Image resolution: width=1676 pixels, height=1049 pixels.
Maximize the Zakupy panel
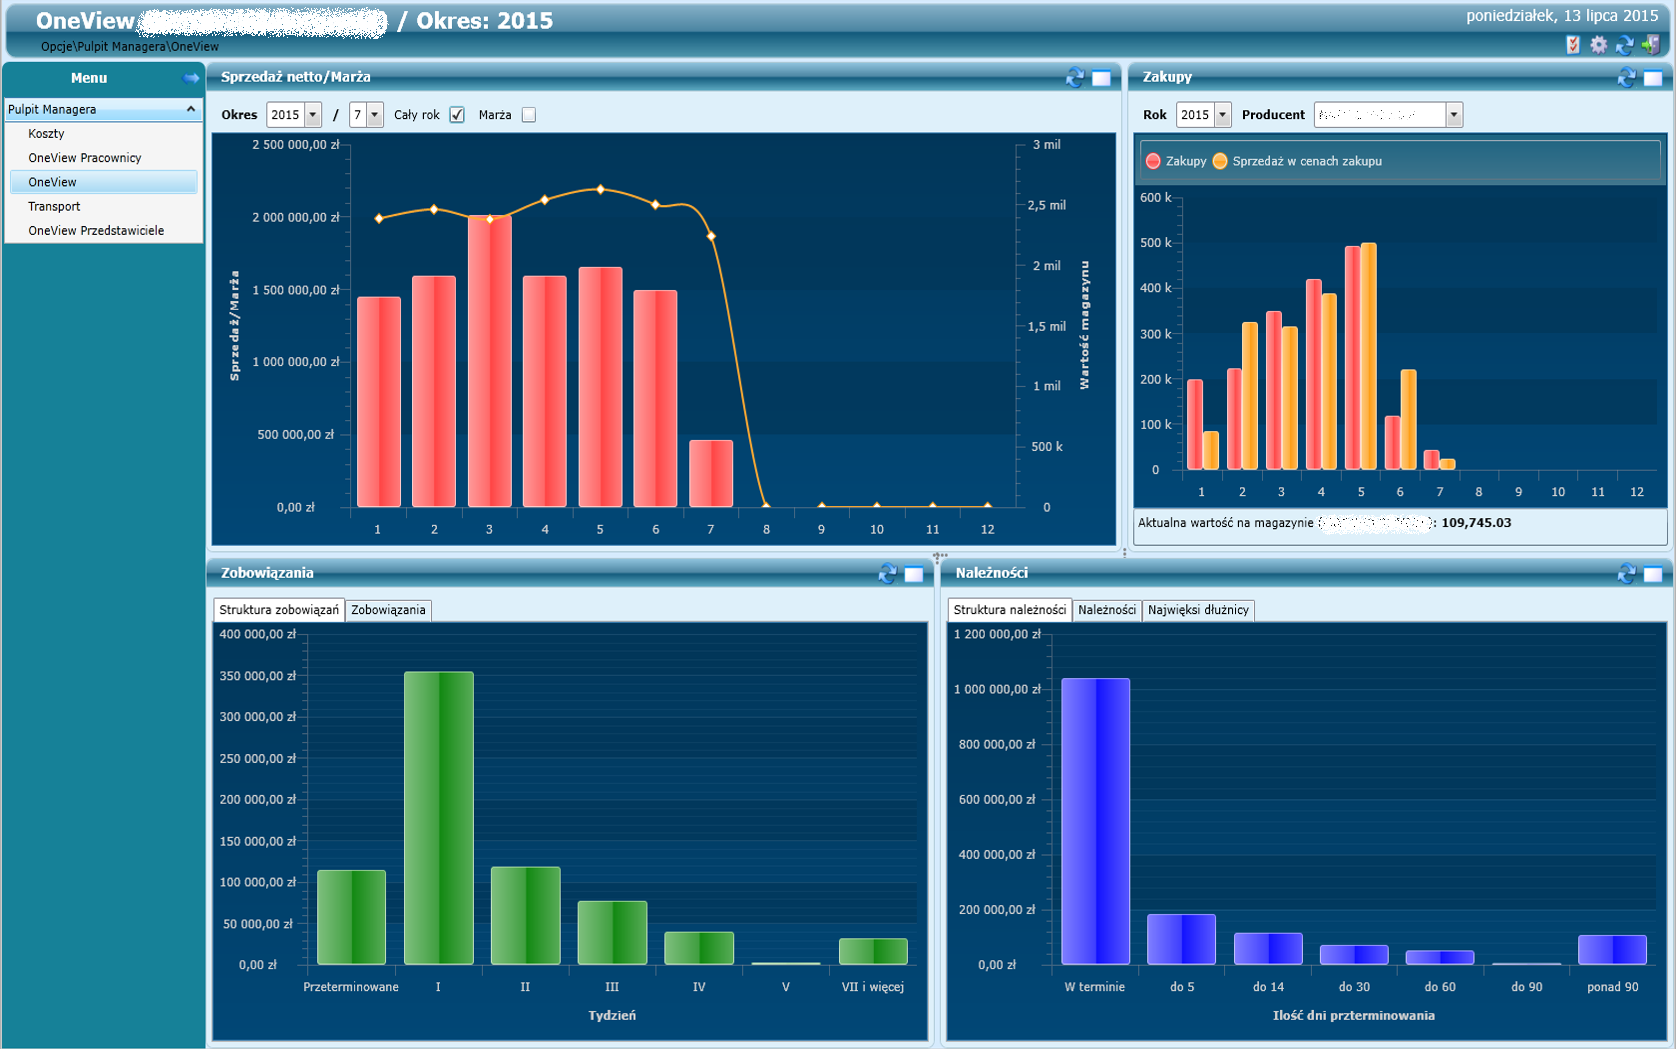click(x=1653, y=78)
